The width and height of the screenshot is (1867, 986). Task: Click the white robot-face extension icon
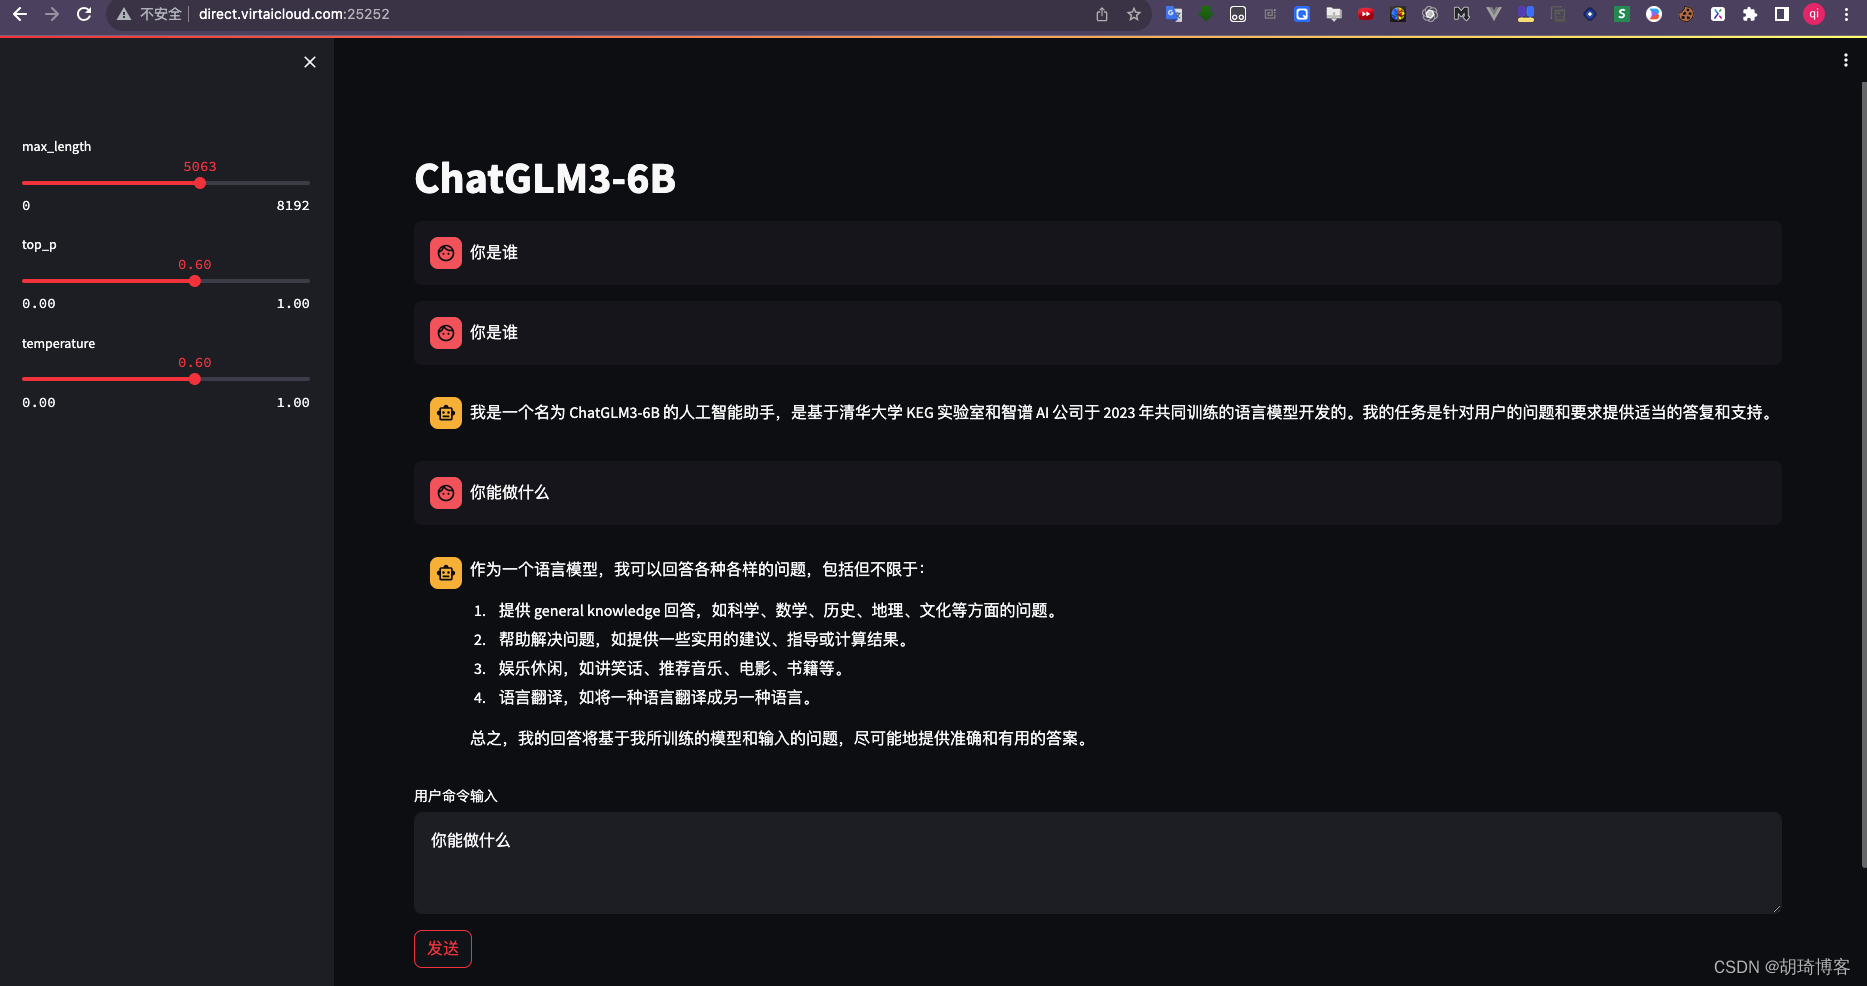(x=1238, y=14)
